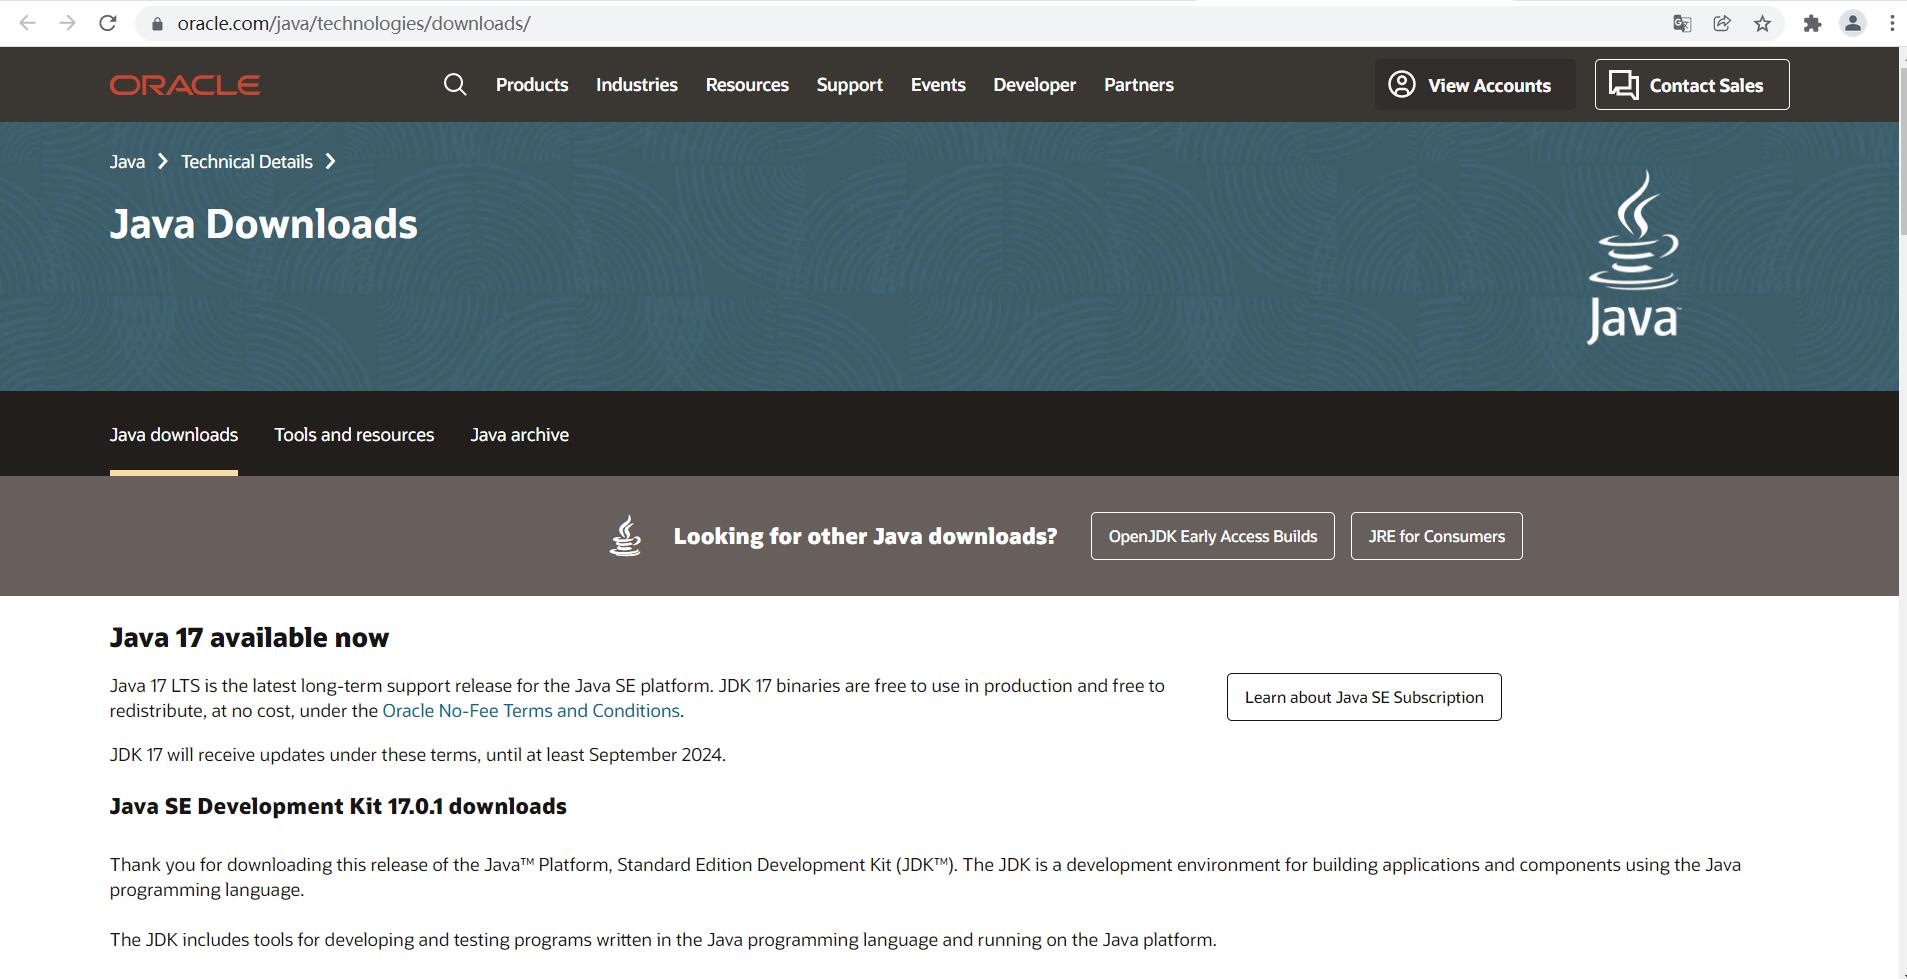Click the browser back arrow

(28, 23)
